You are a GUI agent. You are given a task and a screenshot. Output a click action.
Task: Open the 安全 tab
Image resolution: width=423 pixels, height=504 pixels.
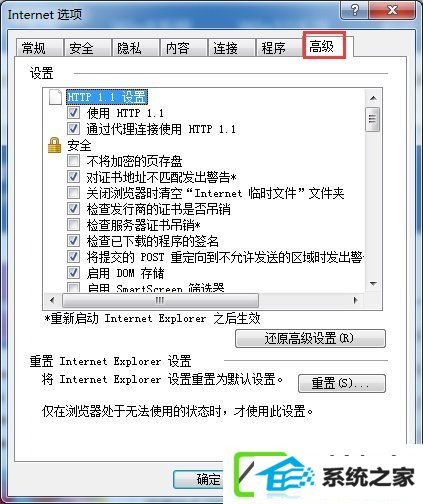81,48
